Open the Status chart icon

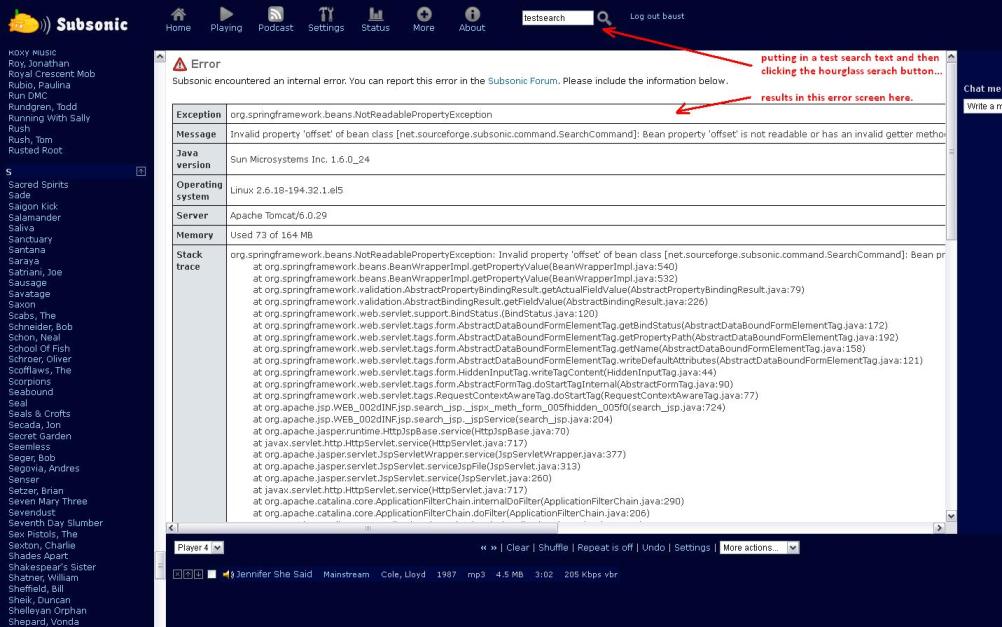375,19
